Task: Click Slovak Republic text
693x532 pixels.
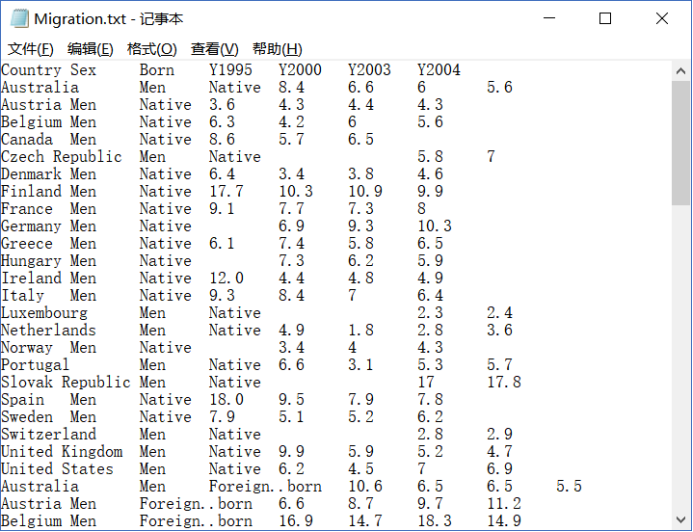Action: pyautogui.click(x=65, y=382)
